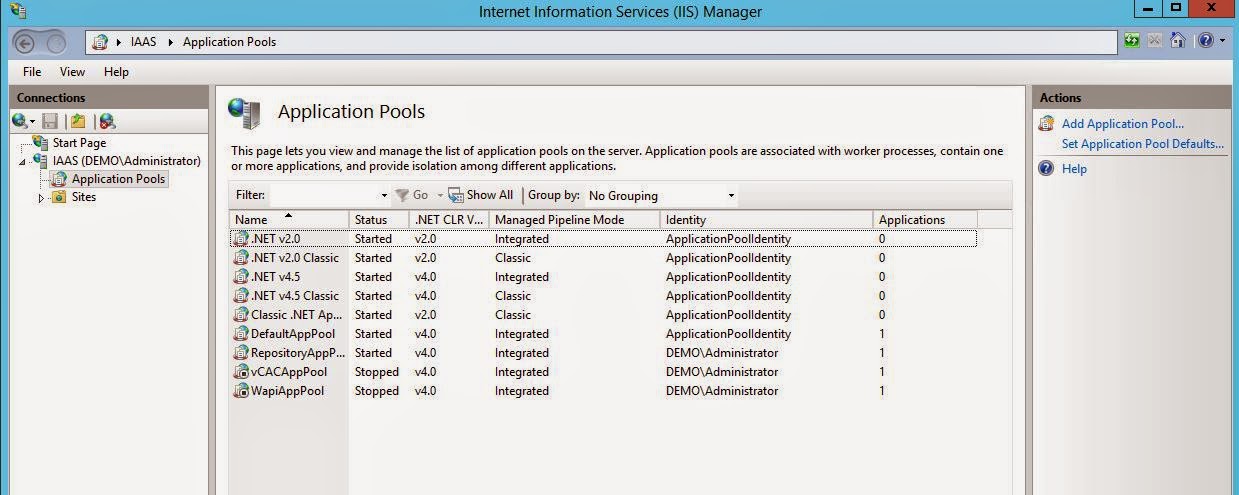Click the Go filter button
The height and width of the screenshot is (495, 1239).
tap(412, 195)
